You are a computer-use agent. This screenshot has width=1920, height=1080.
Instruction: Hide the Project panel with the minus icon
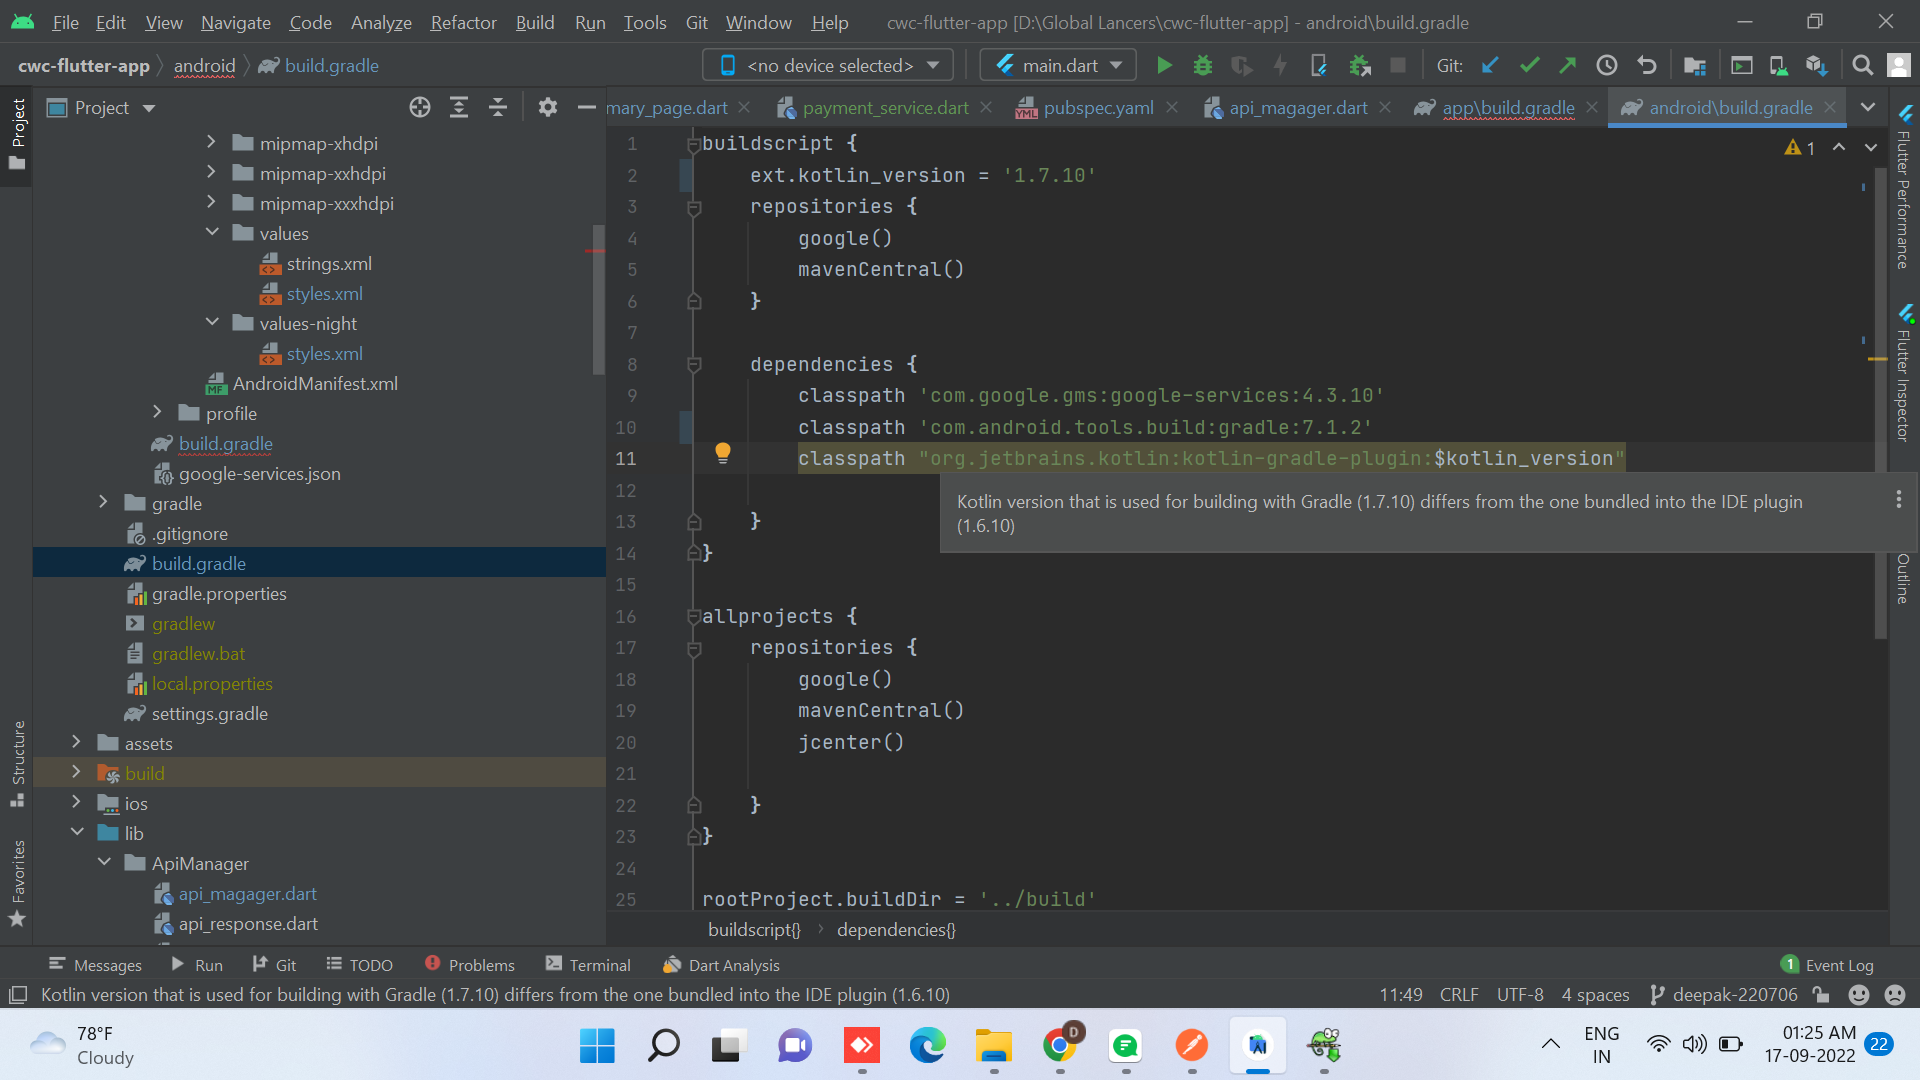click(587, 107)
